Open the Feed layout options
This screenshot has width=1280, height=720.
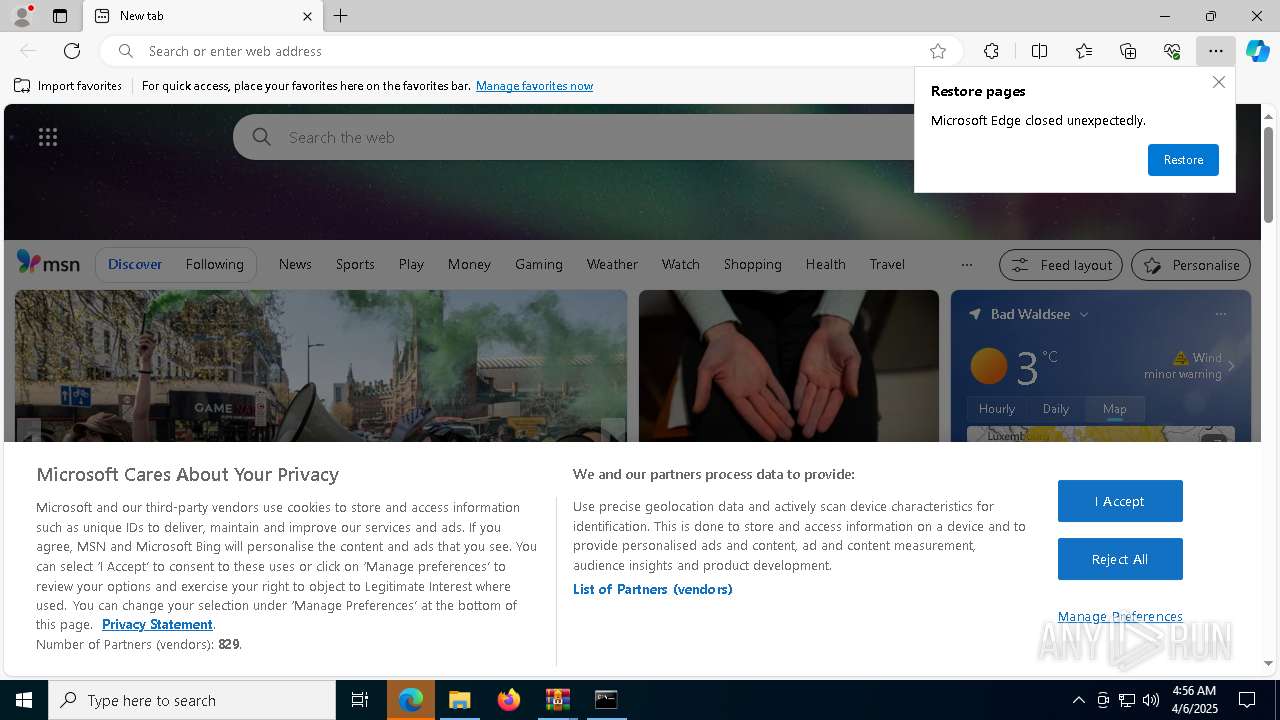1061,265
